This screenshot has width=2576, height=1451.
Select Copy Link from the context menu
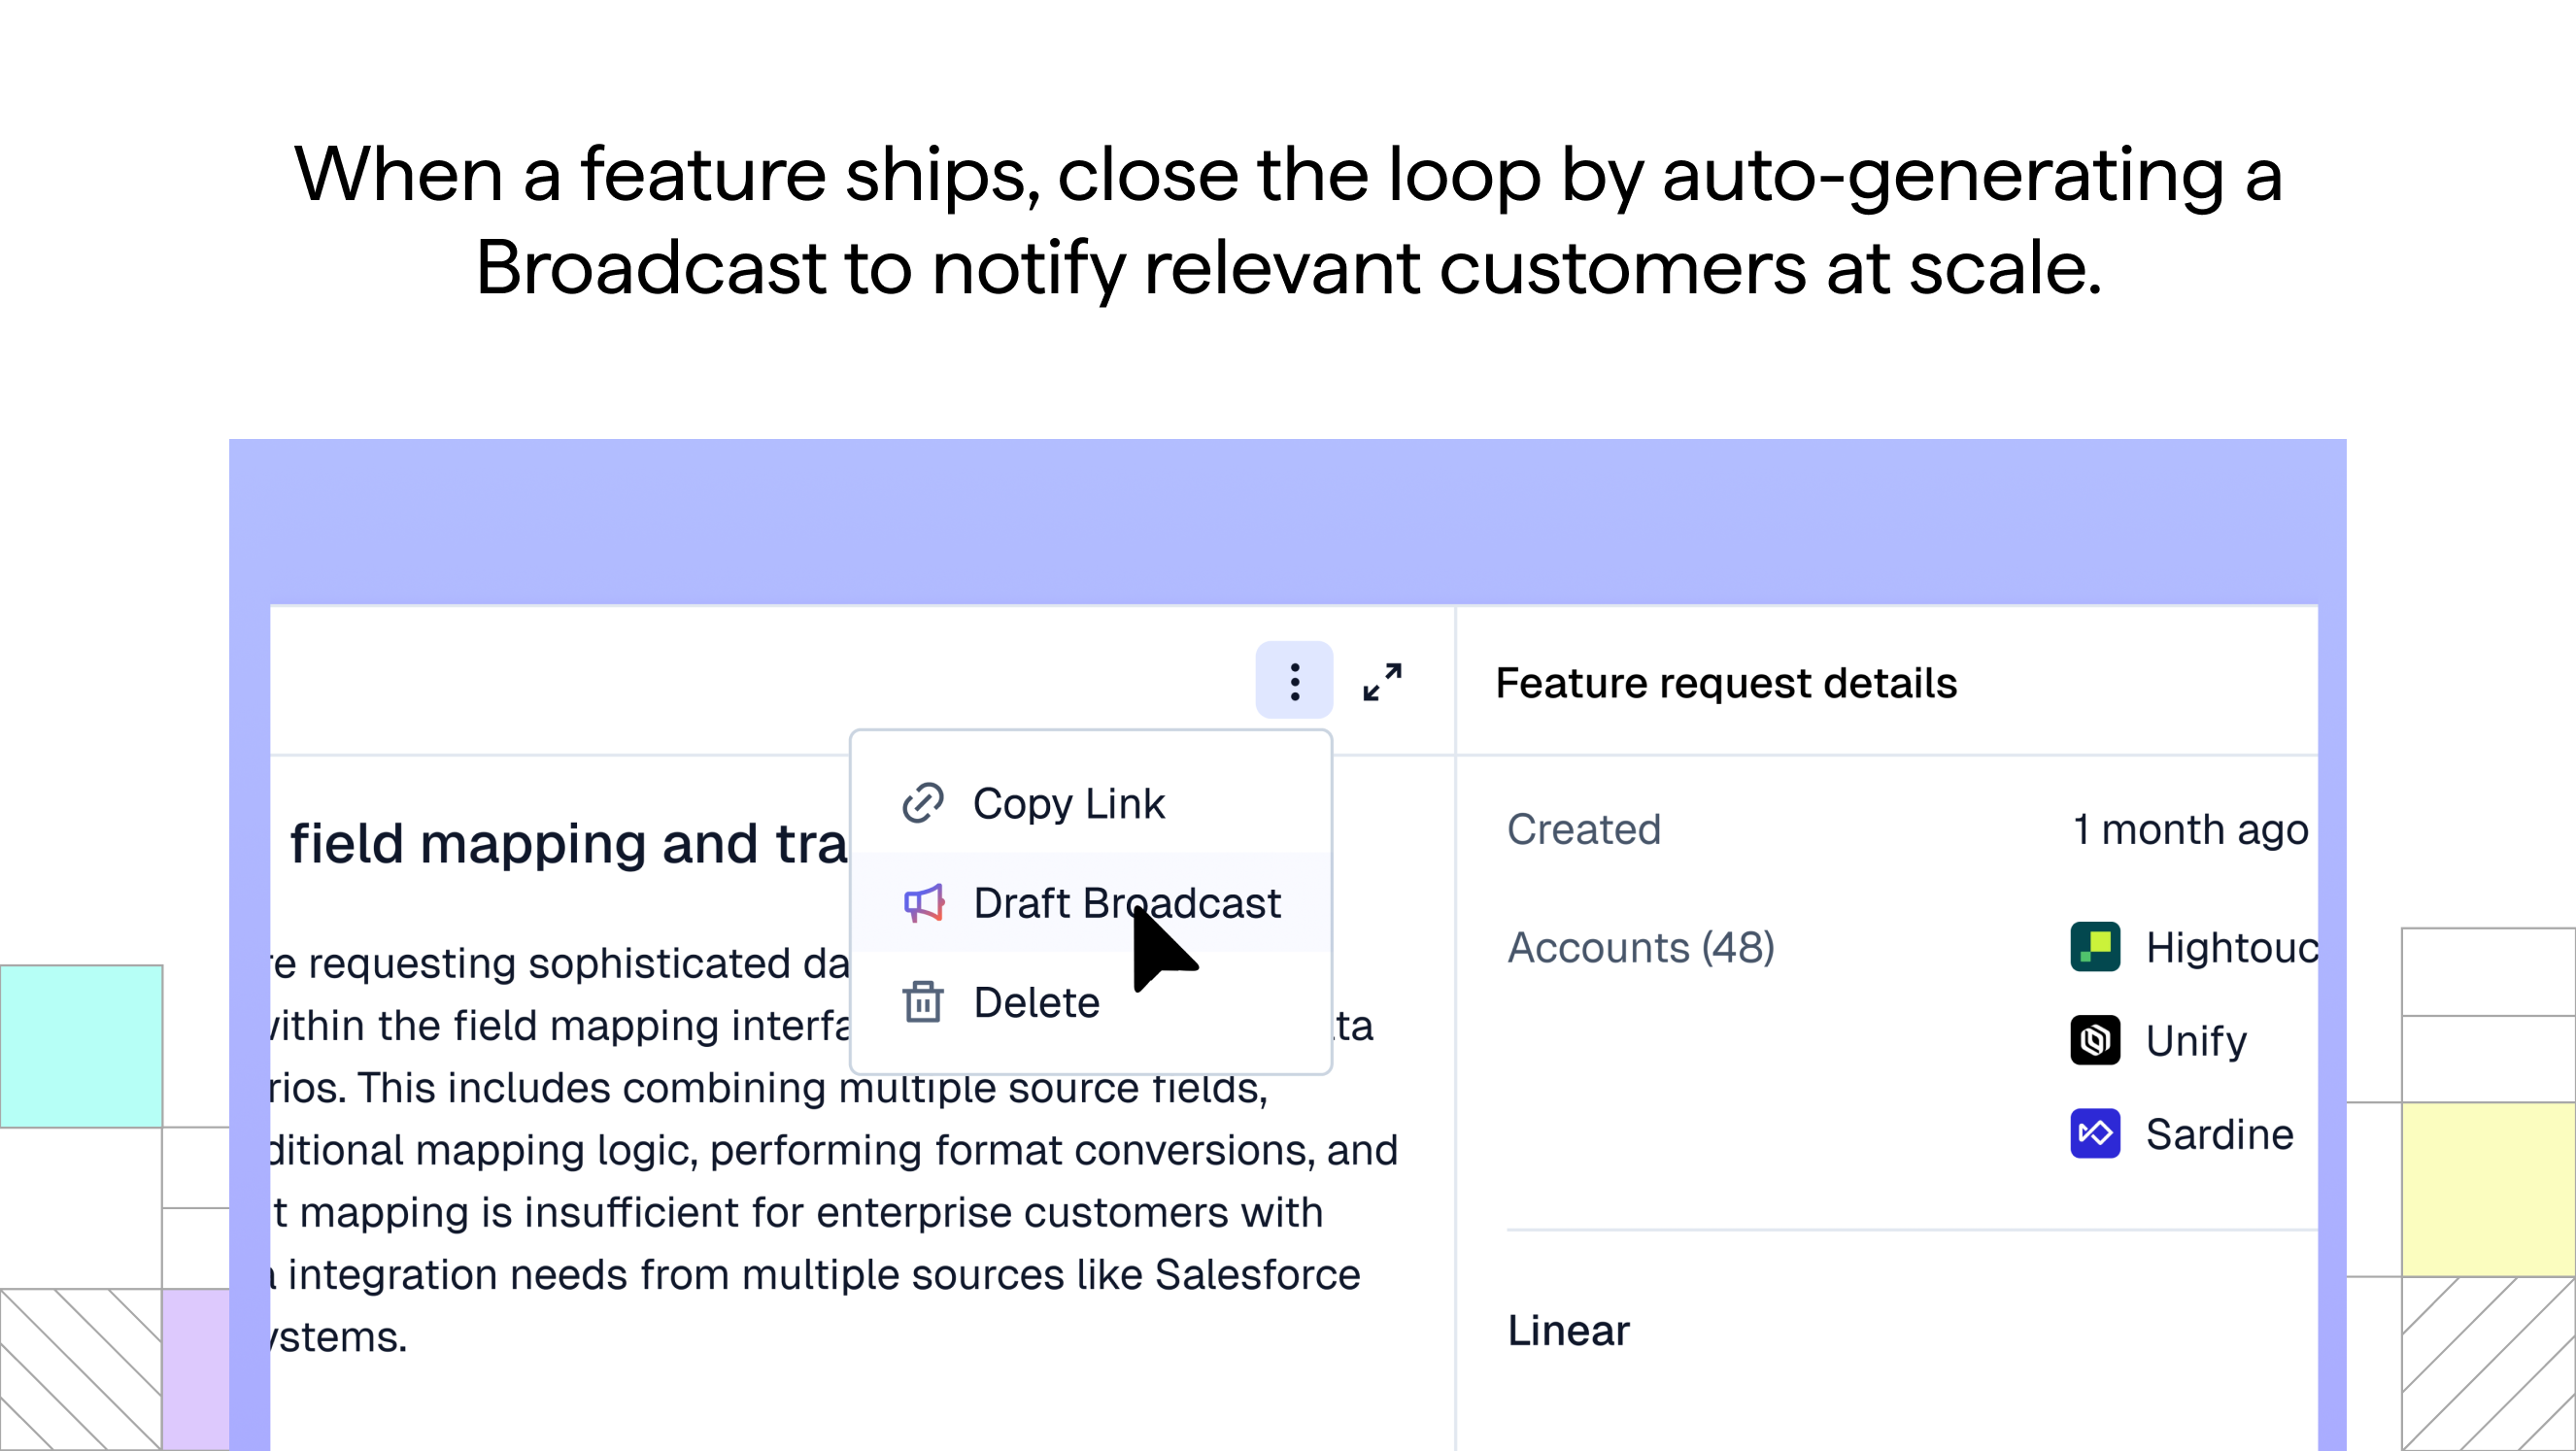click(1069, 802)
